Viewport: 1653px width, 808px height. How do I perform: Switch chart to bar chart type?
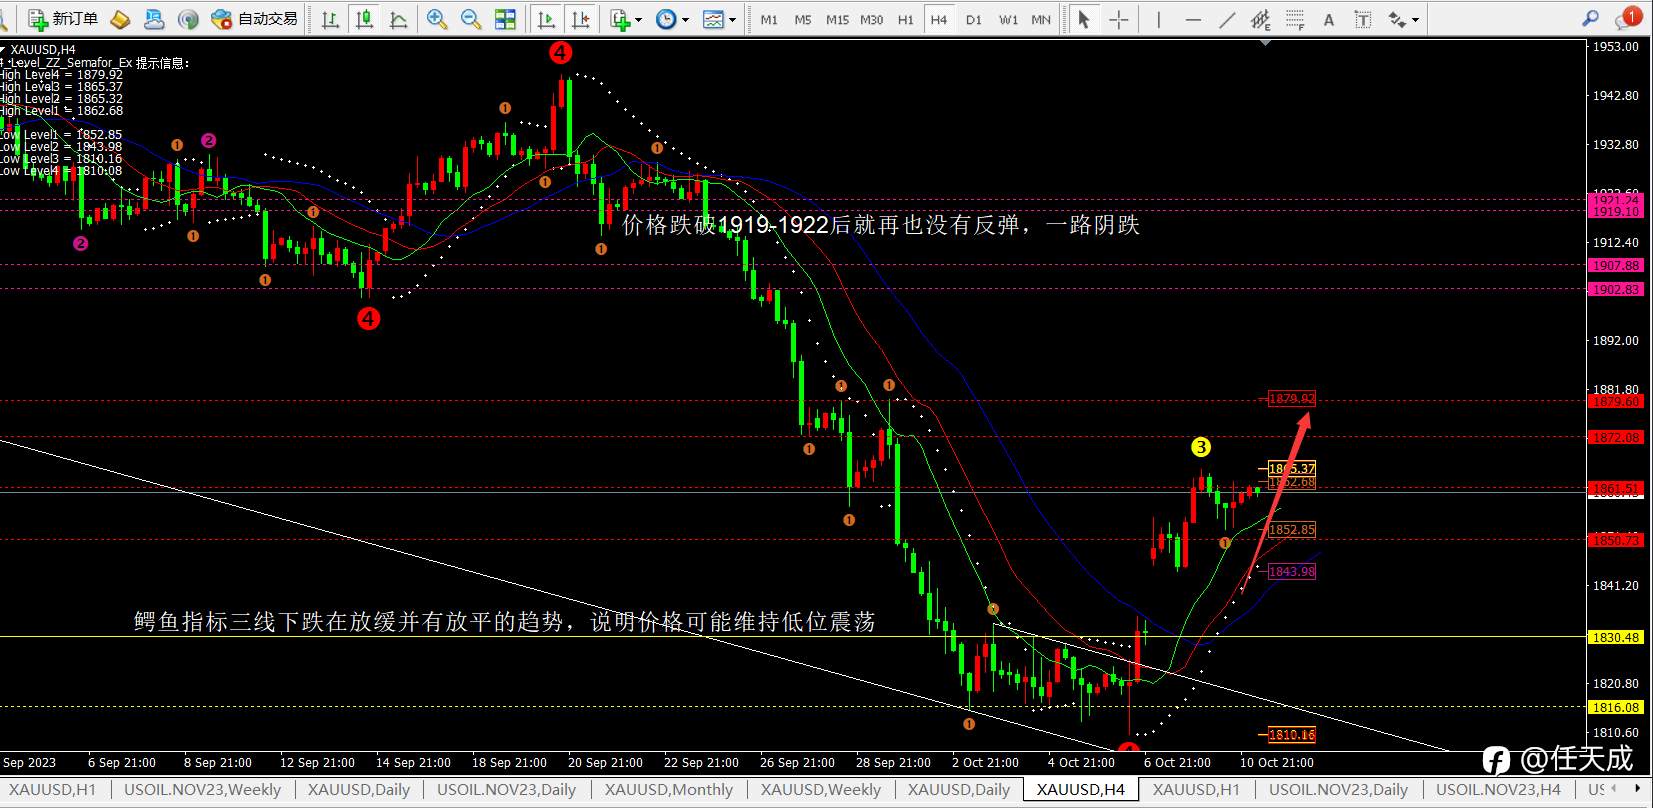pyautogui.click(x=330, y=19)
